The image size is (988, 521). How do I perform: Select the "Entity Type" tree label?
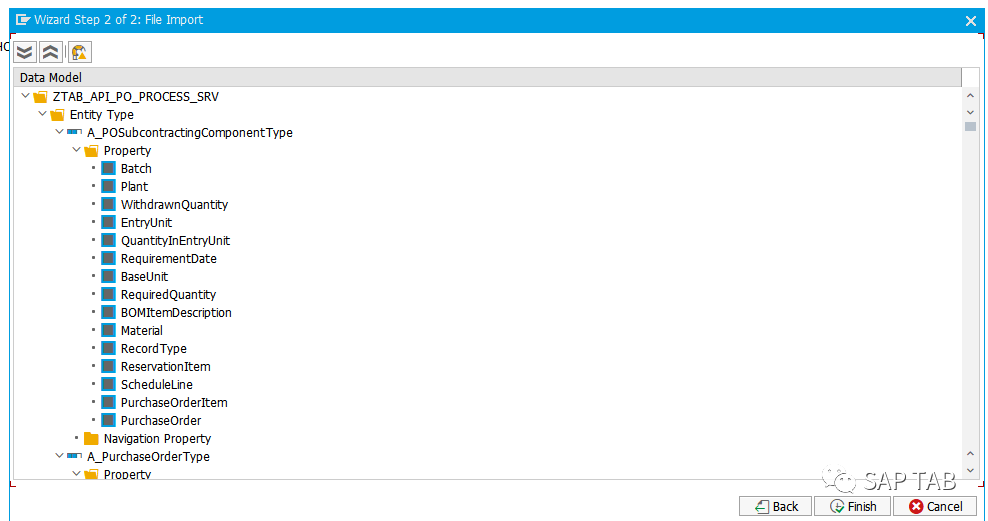pos(101,115)
